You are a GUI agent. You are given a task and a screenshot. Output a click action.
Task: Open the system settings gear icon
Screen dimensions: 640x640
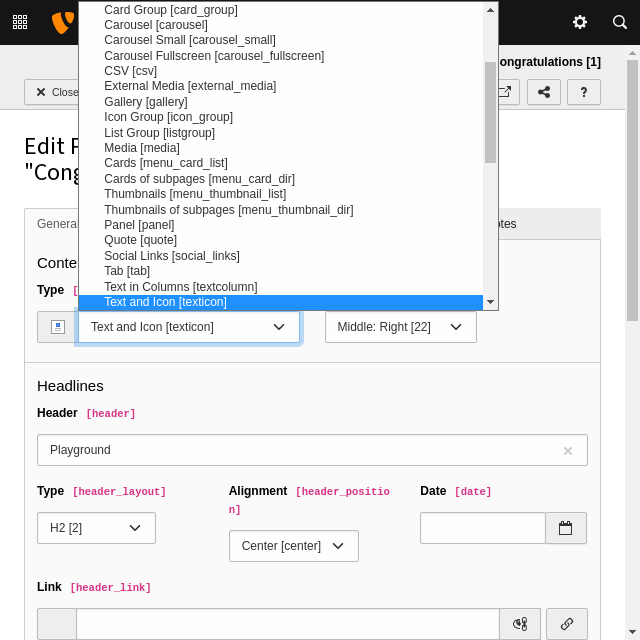580,22
